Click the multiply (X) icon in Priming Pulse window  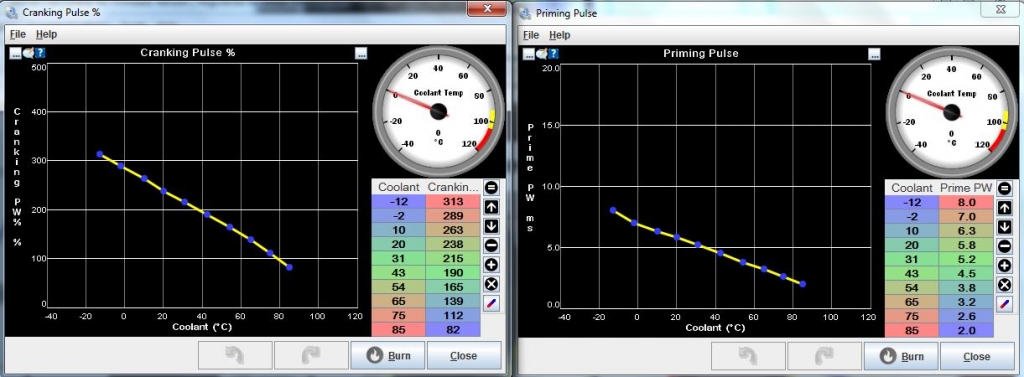point(1004,284)
